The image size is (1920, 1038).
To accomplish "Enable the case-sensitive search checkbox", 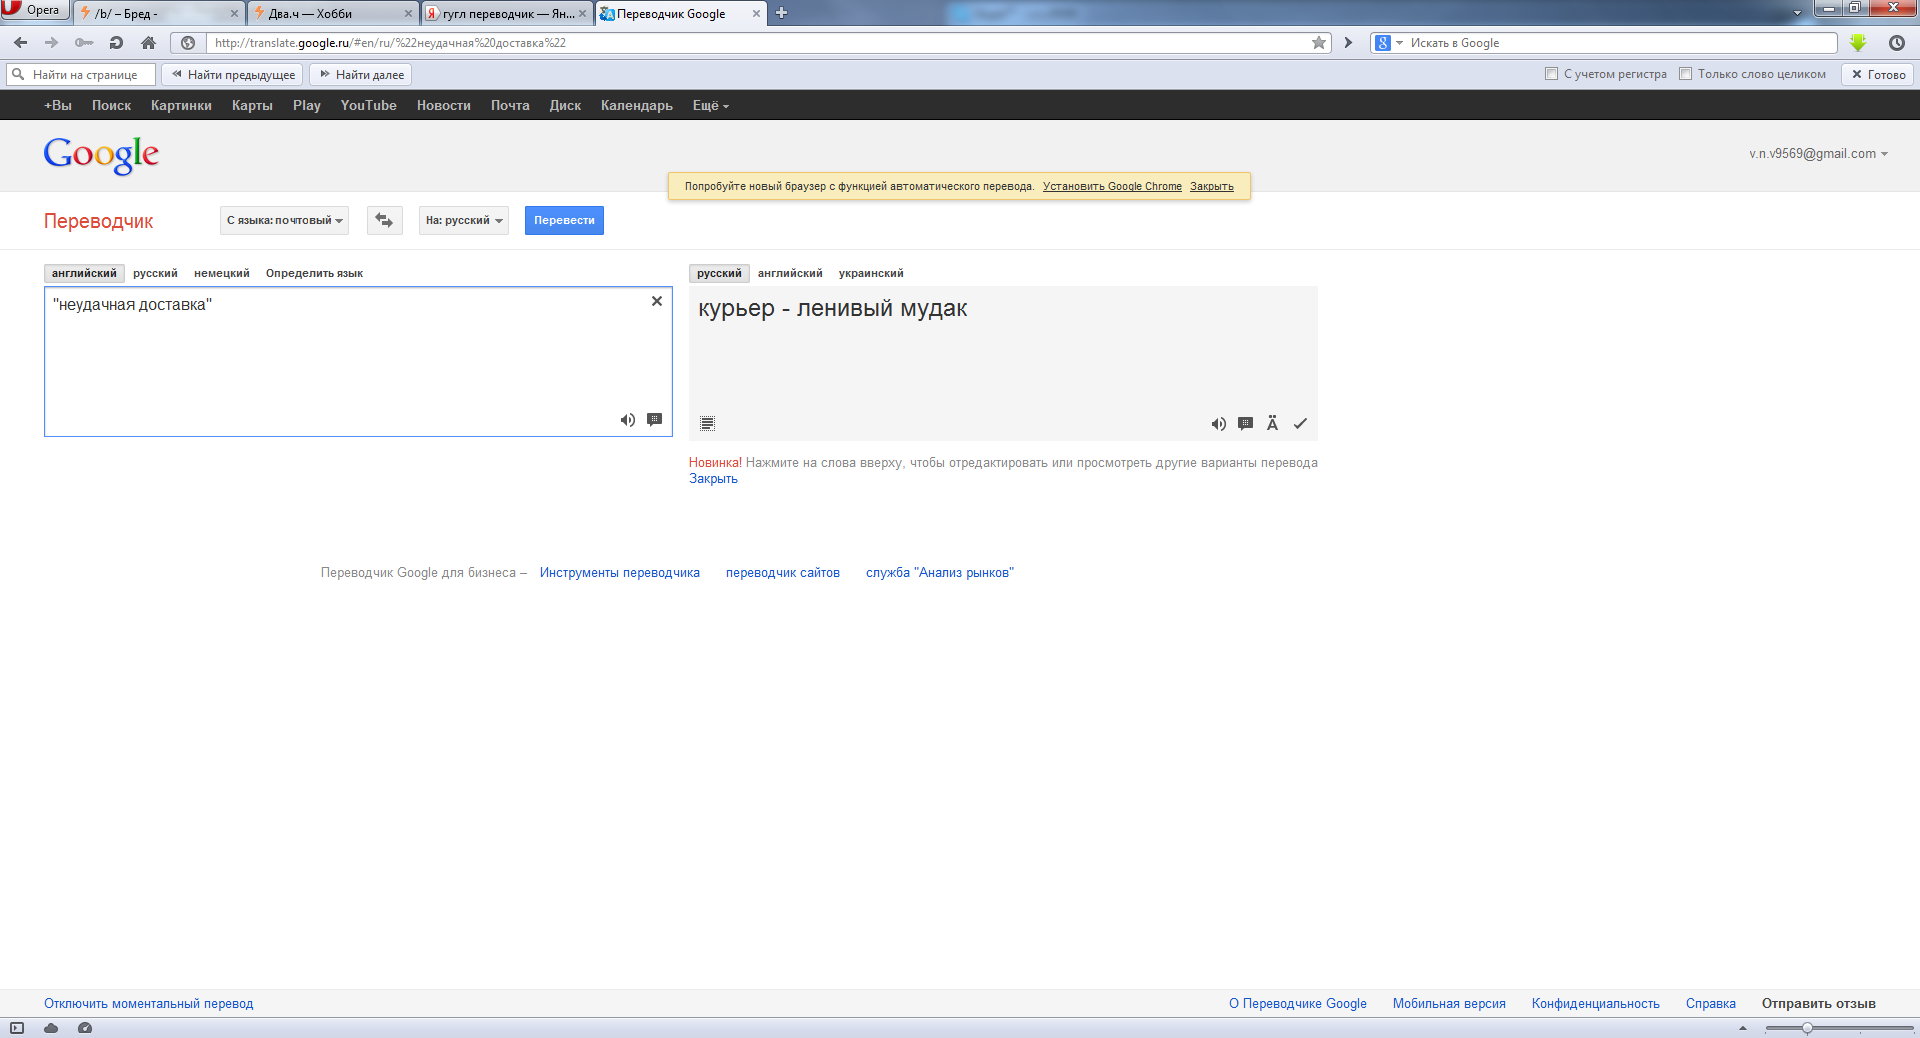I will (x=1551, y=74).
